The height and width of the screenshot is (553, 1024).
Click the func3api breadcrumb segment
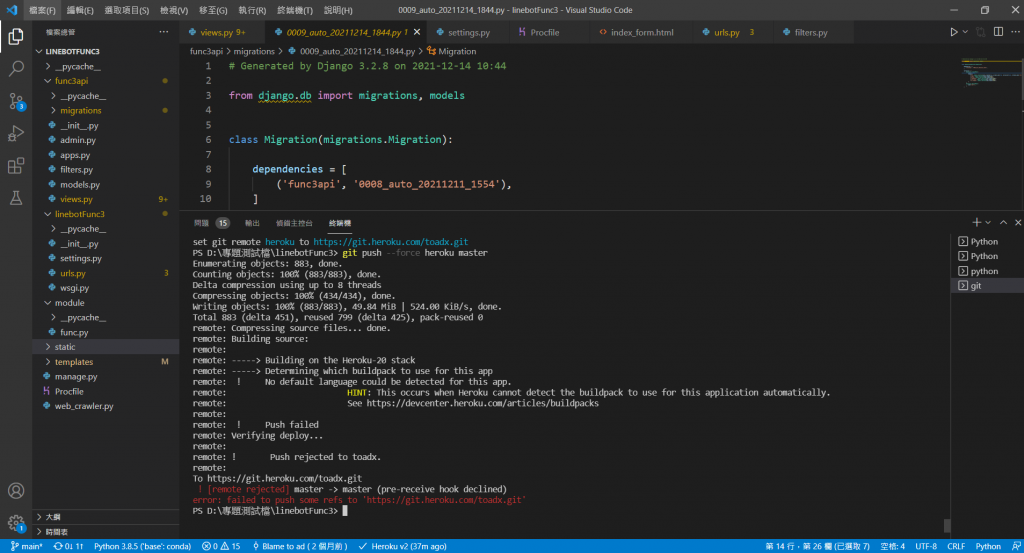click(206, 51)
